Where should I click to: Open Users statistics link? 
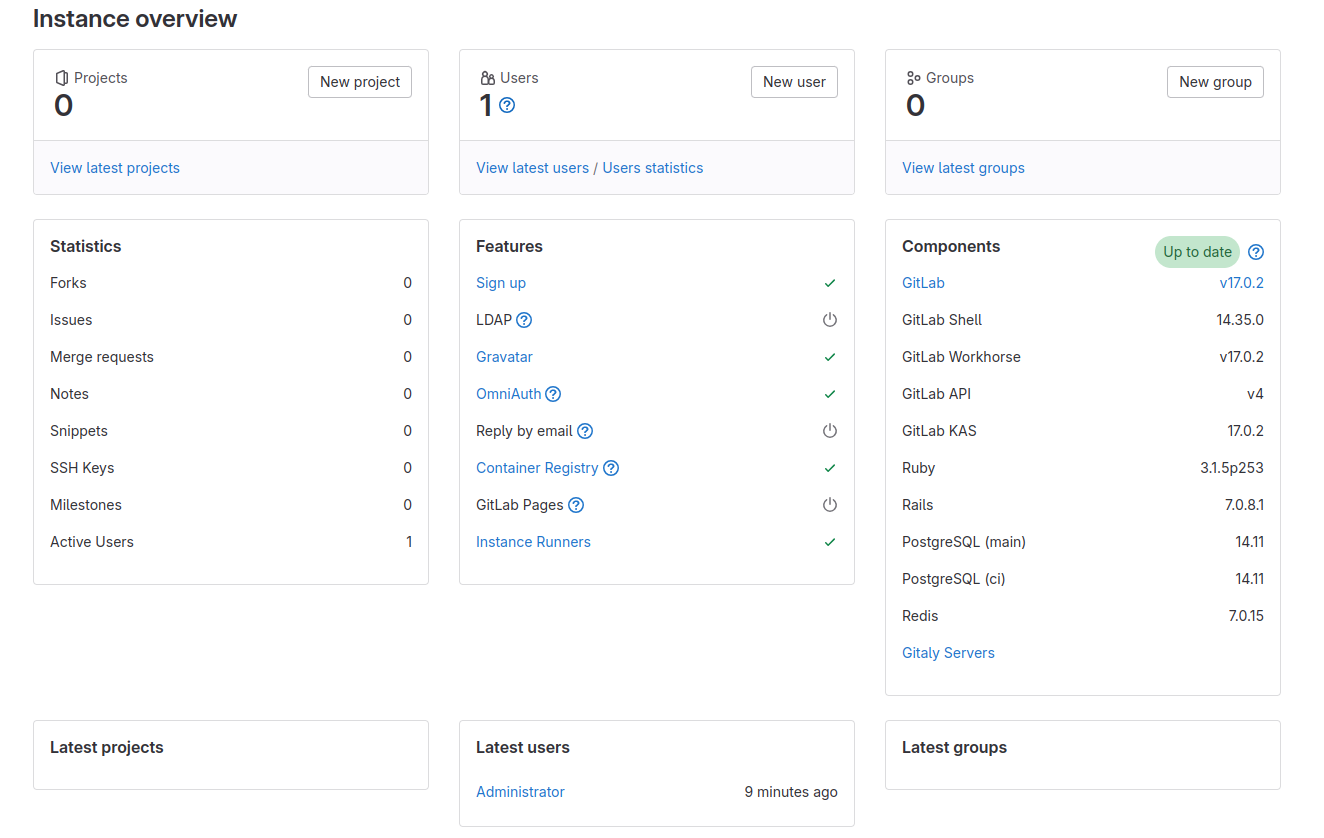pos(652,168)
